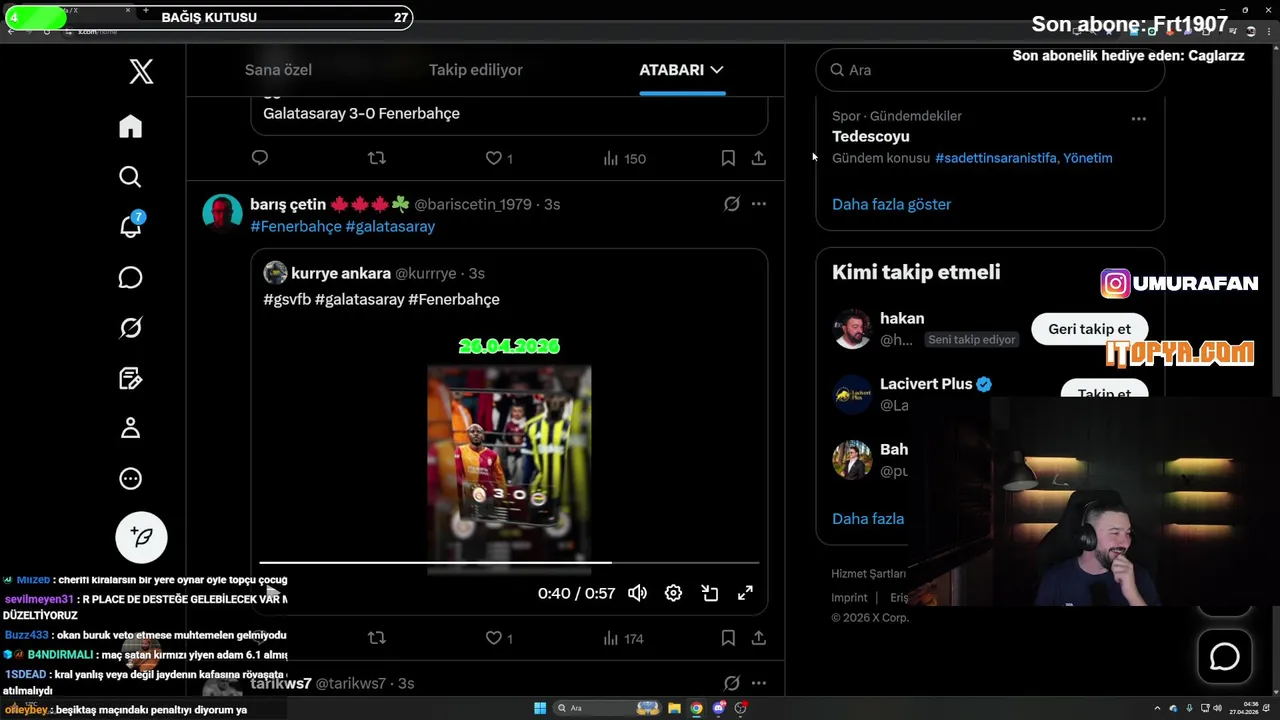Show more trends with Daha fazla göster
Viewport: 1280px width, 720px height.
tap(891, 204)
